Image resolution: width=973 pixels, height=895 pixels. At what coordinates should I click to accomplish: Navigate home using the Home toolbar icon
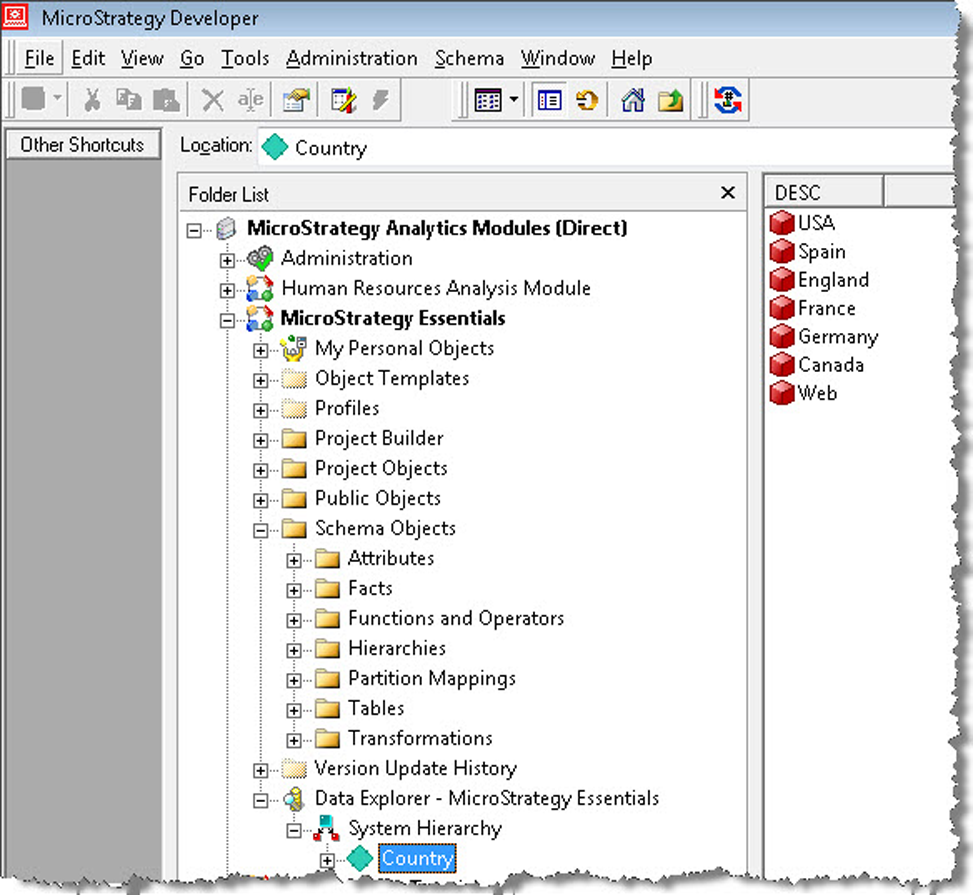point(634,99)
